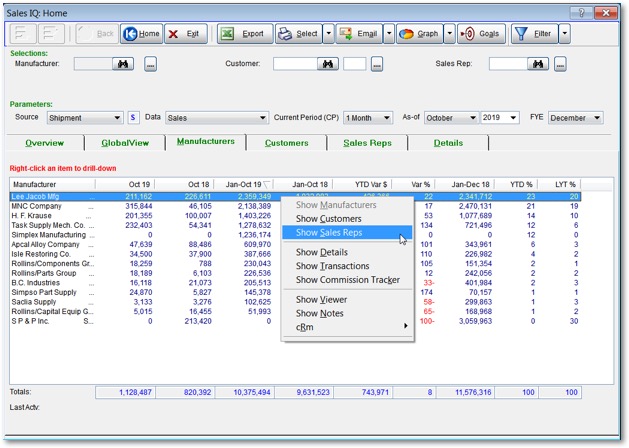The width and height of the screenshot is (629, 448).
Task: Click the Customer input field
Action: (x=295, y=64)
